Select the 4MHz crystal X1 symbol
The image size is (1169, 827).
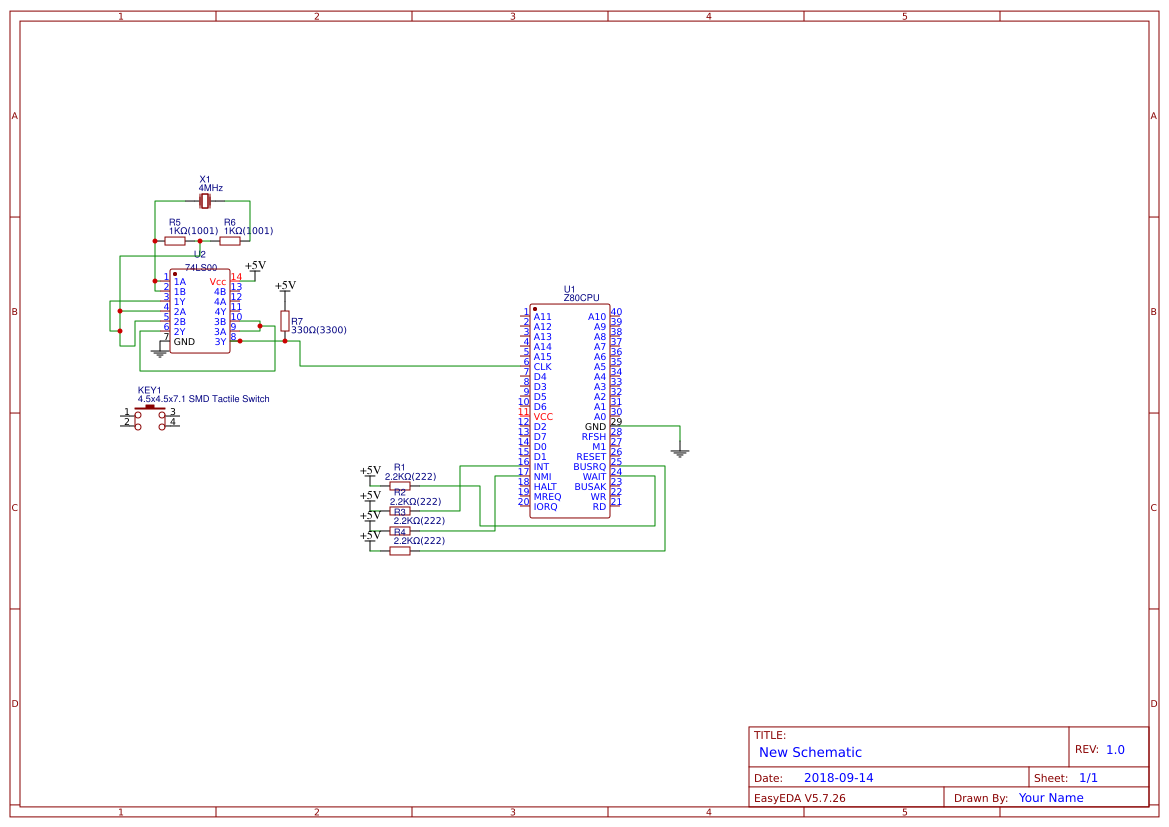coord(205,201)
